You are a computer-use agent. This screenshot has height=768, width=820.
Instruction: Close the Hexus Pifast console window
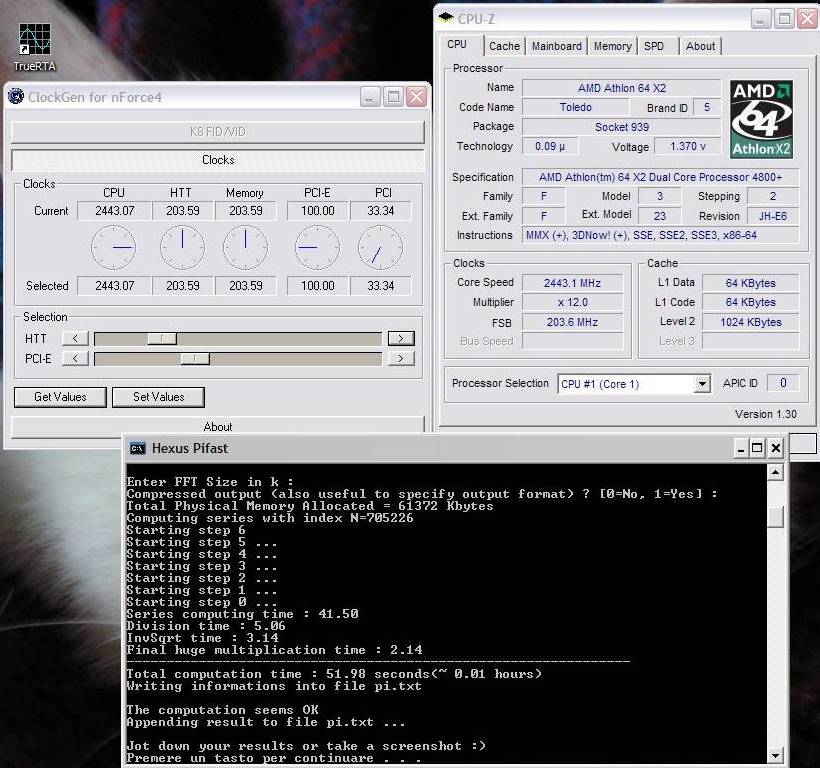click(x=776, y=448)
